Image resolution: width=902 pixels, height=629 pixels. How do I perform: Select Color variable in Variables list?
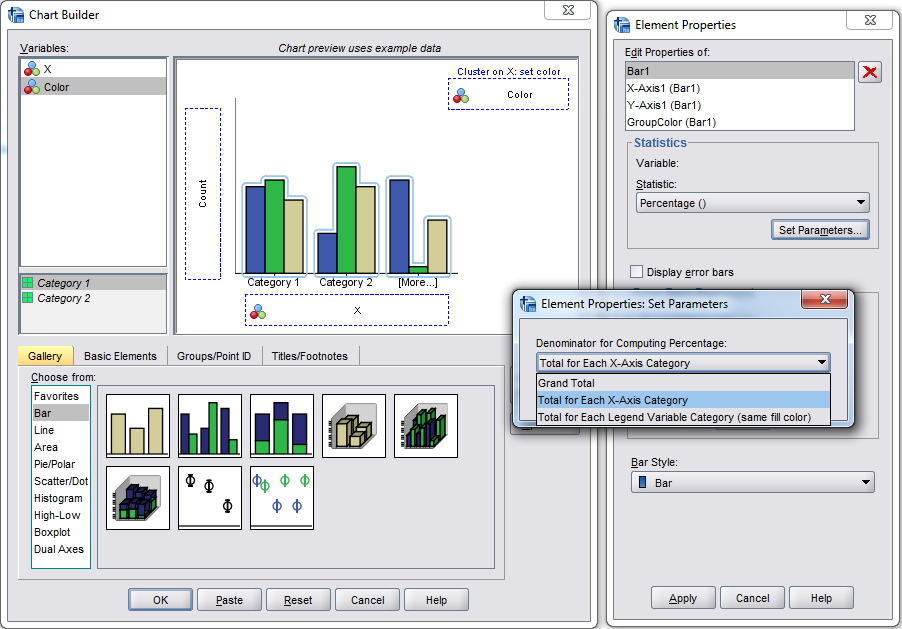(57, 87)
